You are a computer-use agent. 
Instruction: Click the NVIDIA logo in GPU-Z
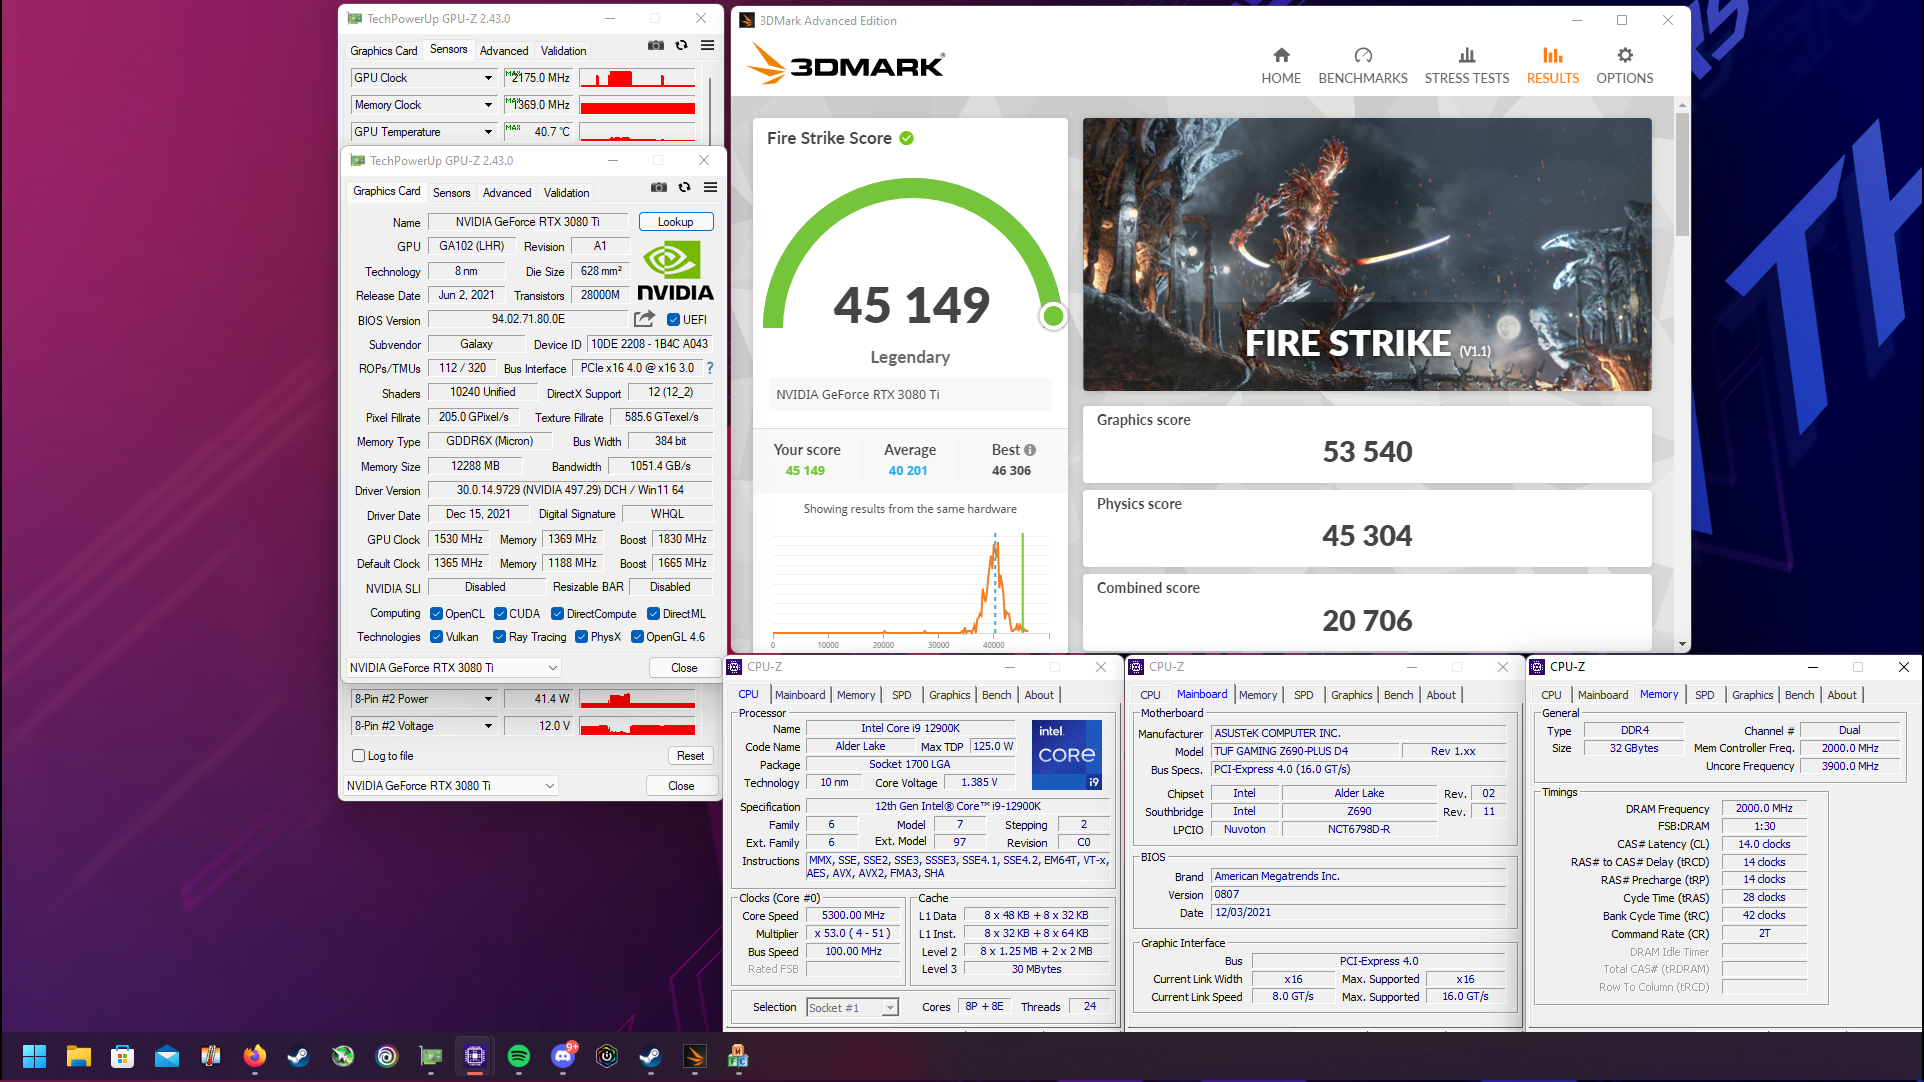point(675,271)
